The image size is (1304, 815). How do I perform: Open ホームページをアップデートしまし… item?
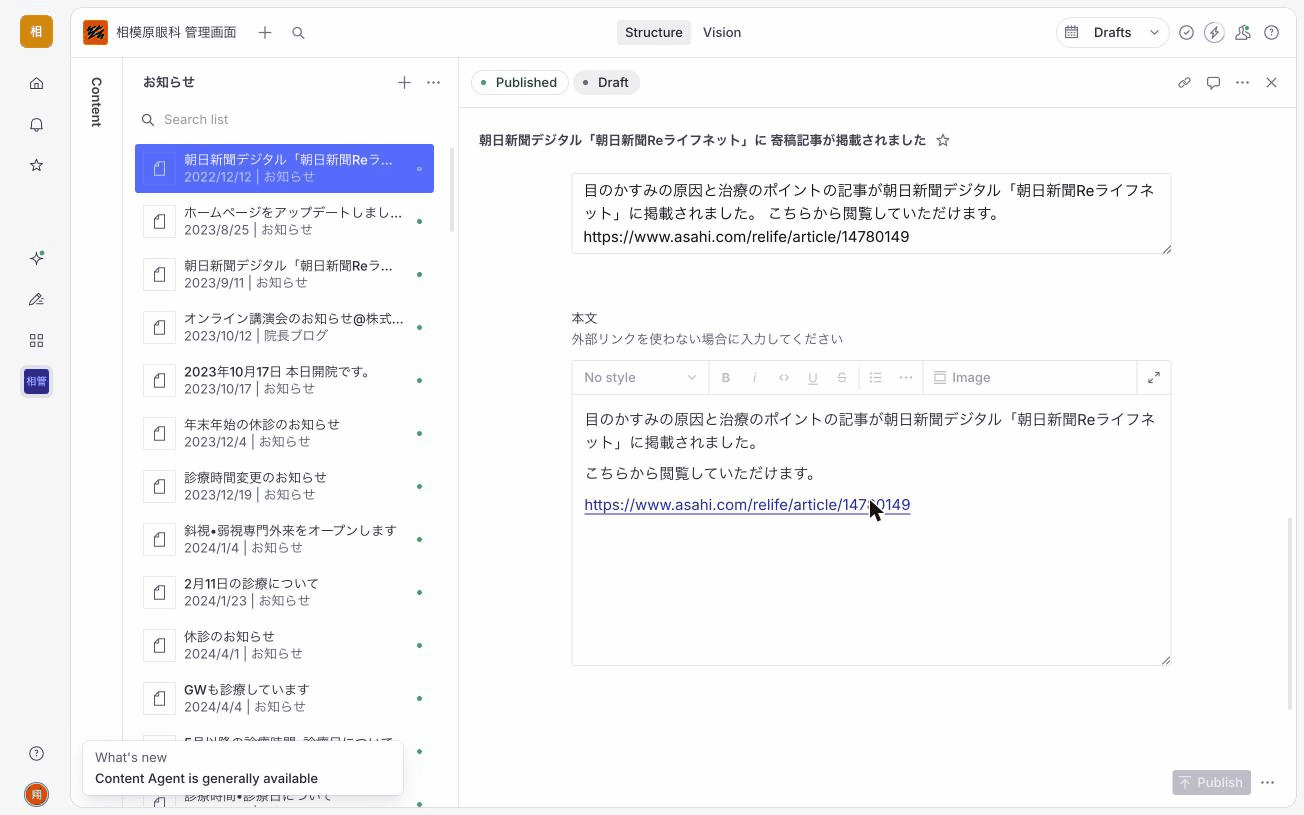coord(284,221)
